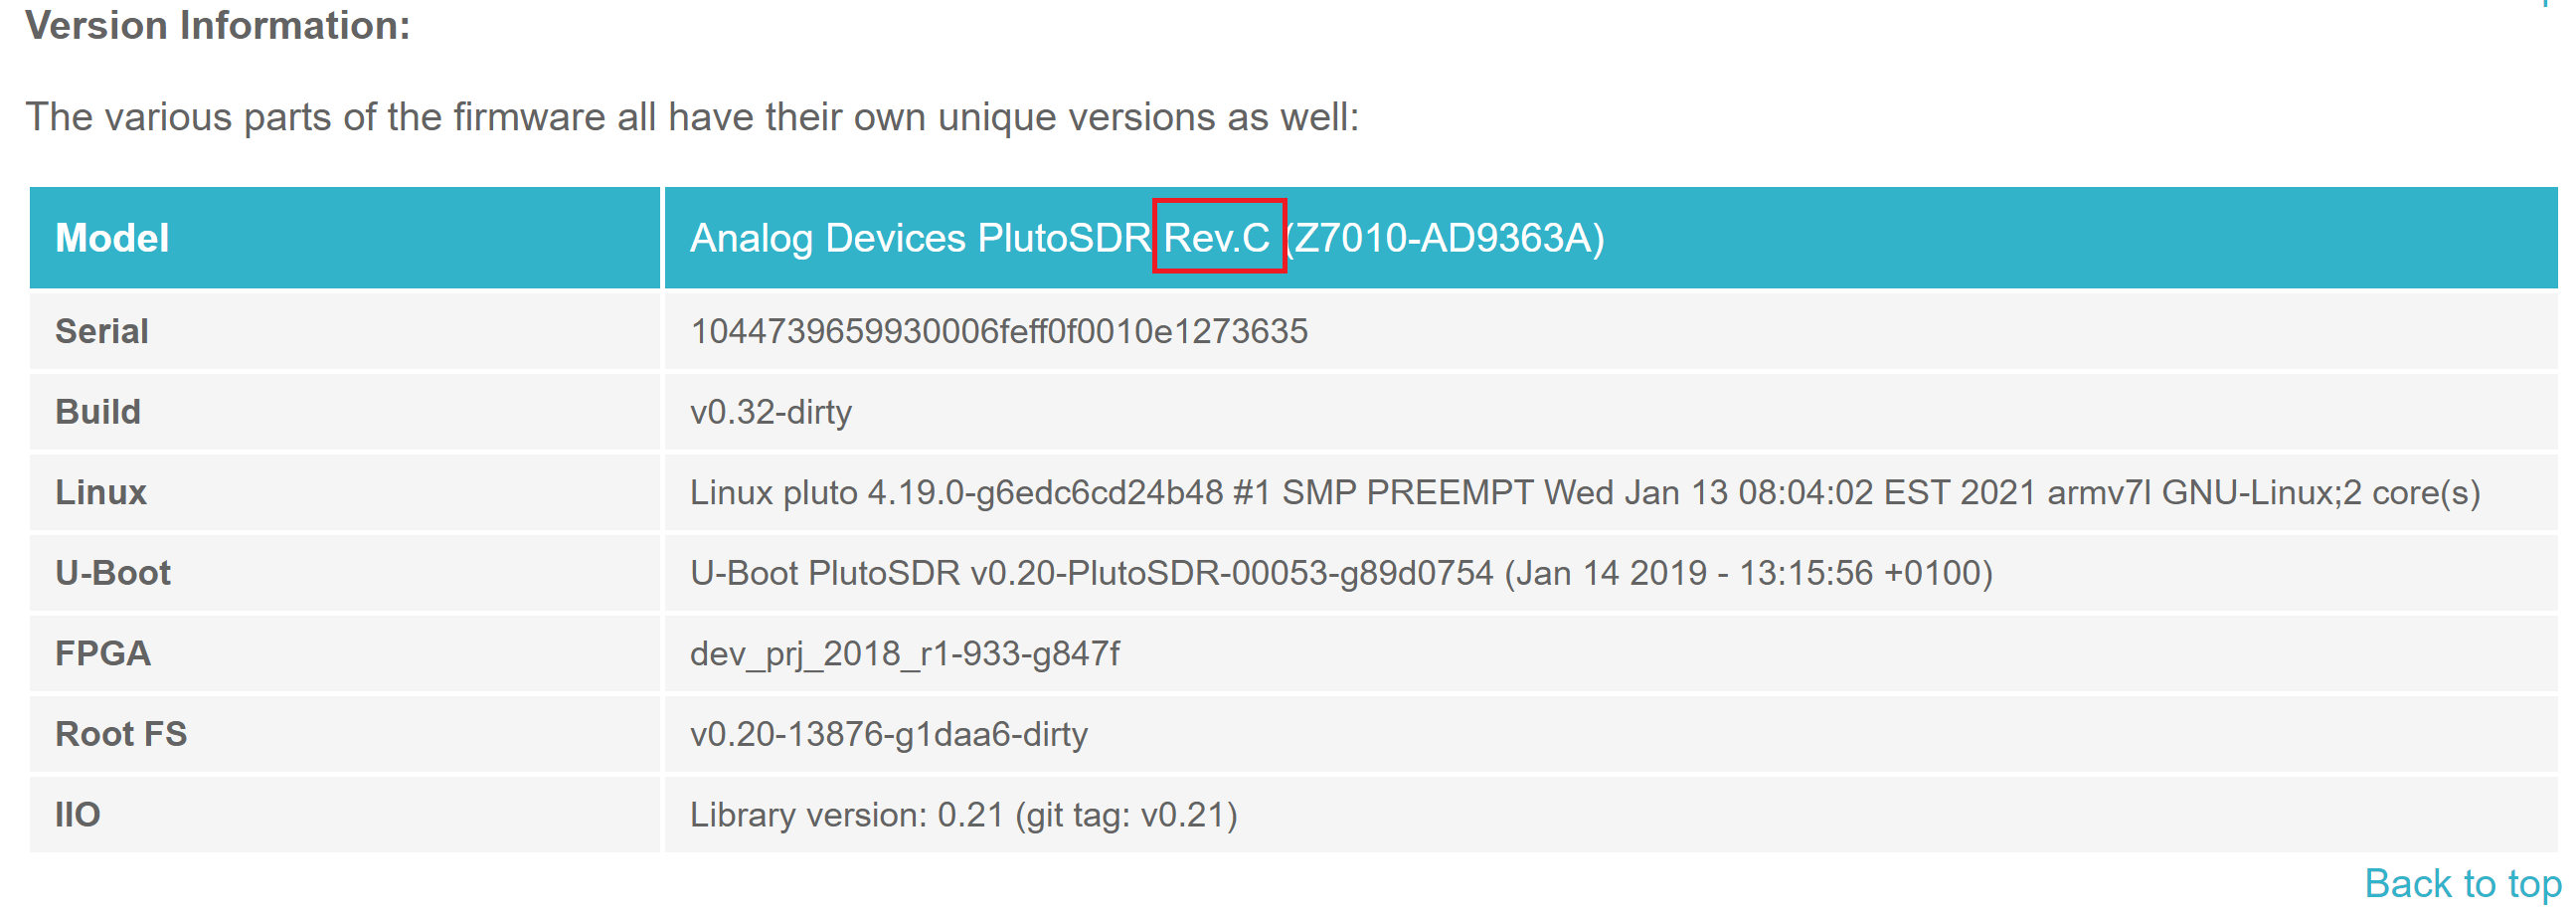Click the Linux pluto kernel version text
Screen dimensions: 2576x916
[x=1584, y=492]
